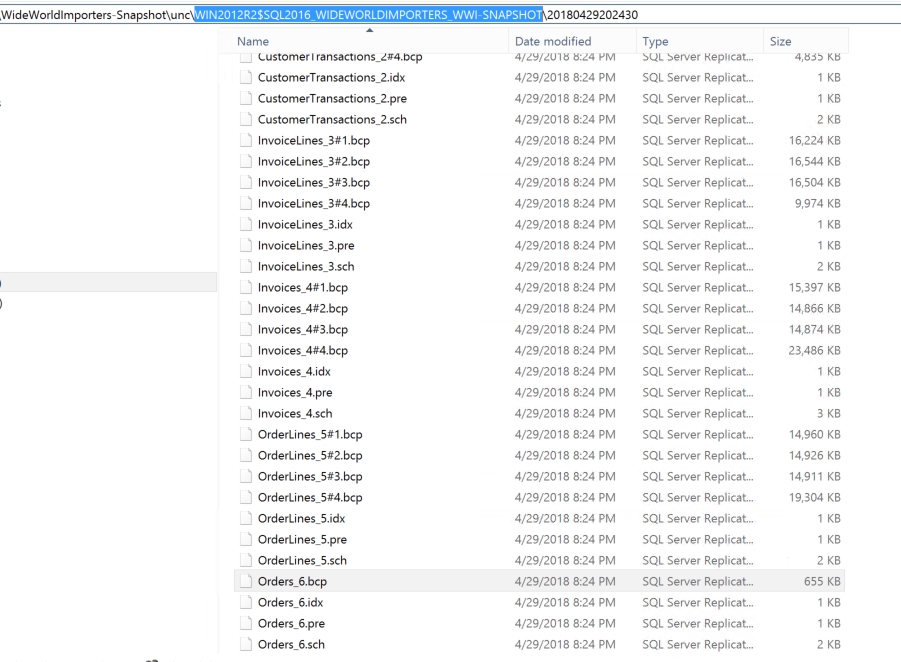Viewport: 901px width, 662px height.
Task: Click the address bar path field
Action: click(x=450, y=14)
